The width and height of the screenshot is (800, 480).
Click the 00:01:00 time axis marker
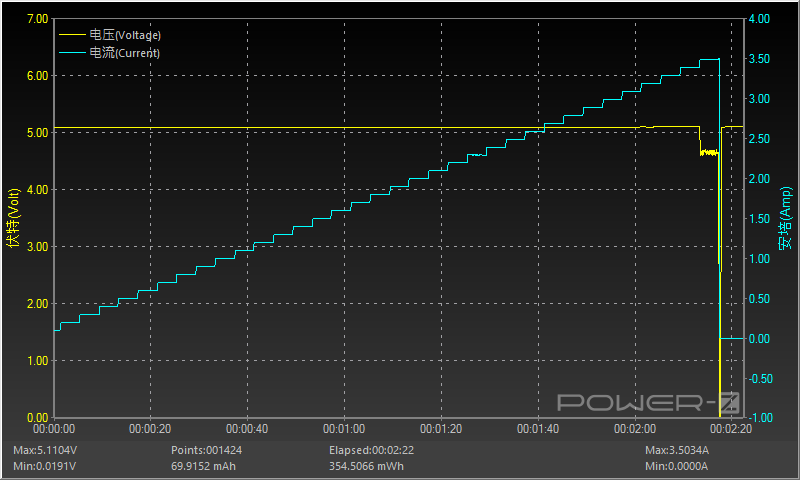pyautogui.click(x=343, y=429)
